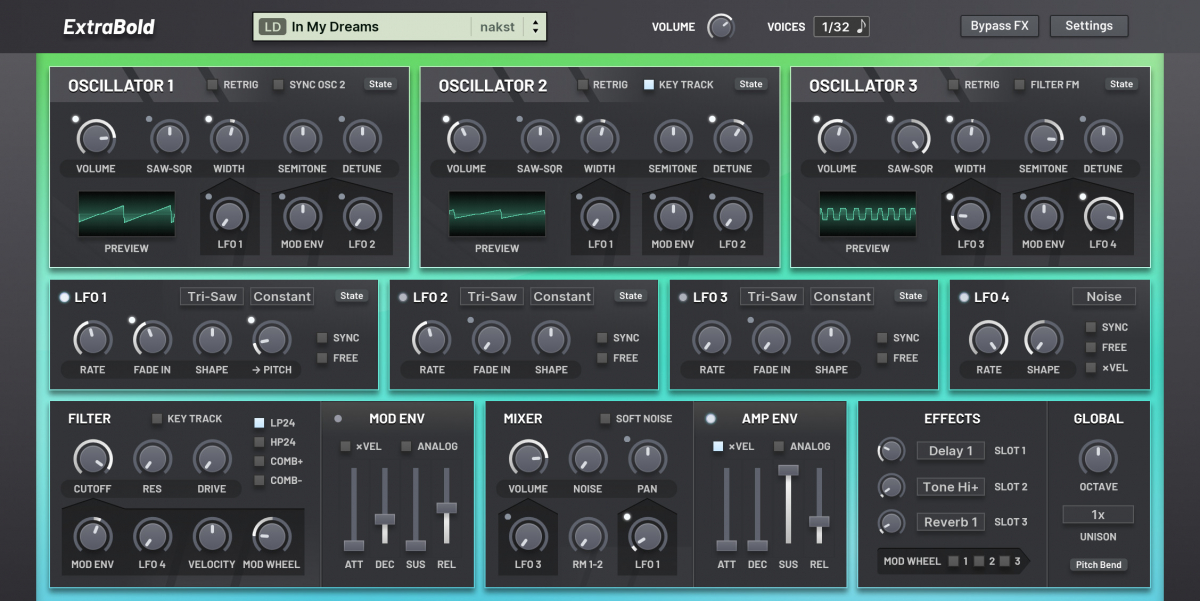This screenshot has height=601, width=1200.
Task: Enable Sync Osc 2 checkbox
Action: [x=279, y=85]
